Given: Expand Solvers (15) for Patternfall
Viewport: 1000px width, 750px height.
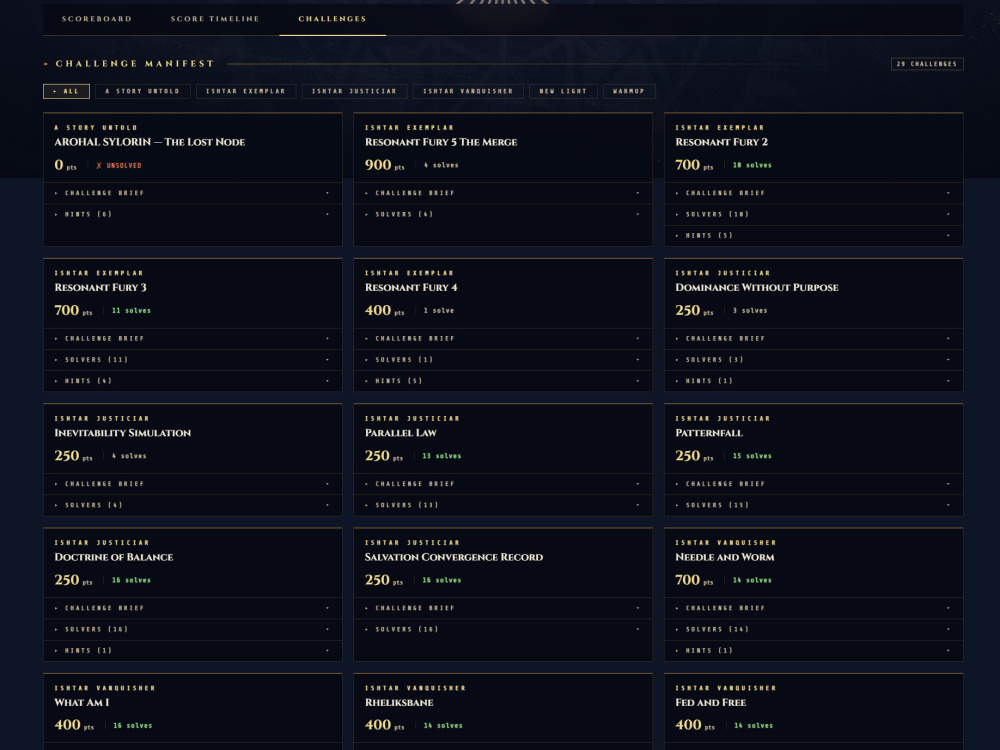Looking at the screenshot, I should [x=813, y=505].
